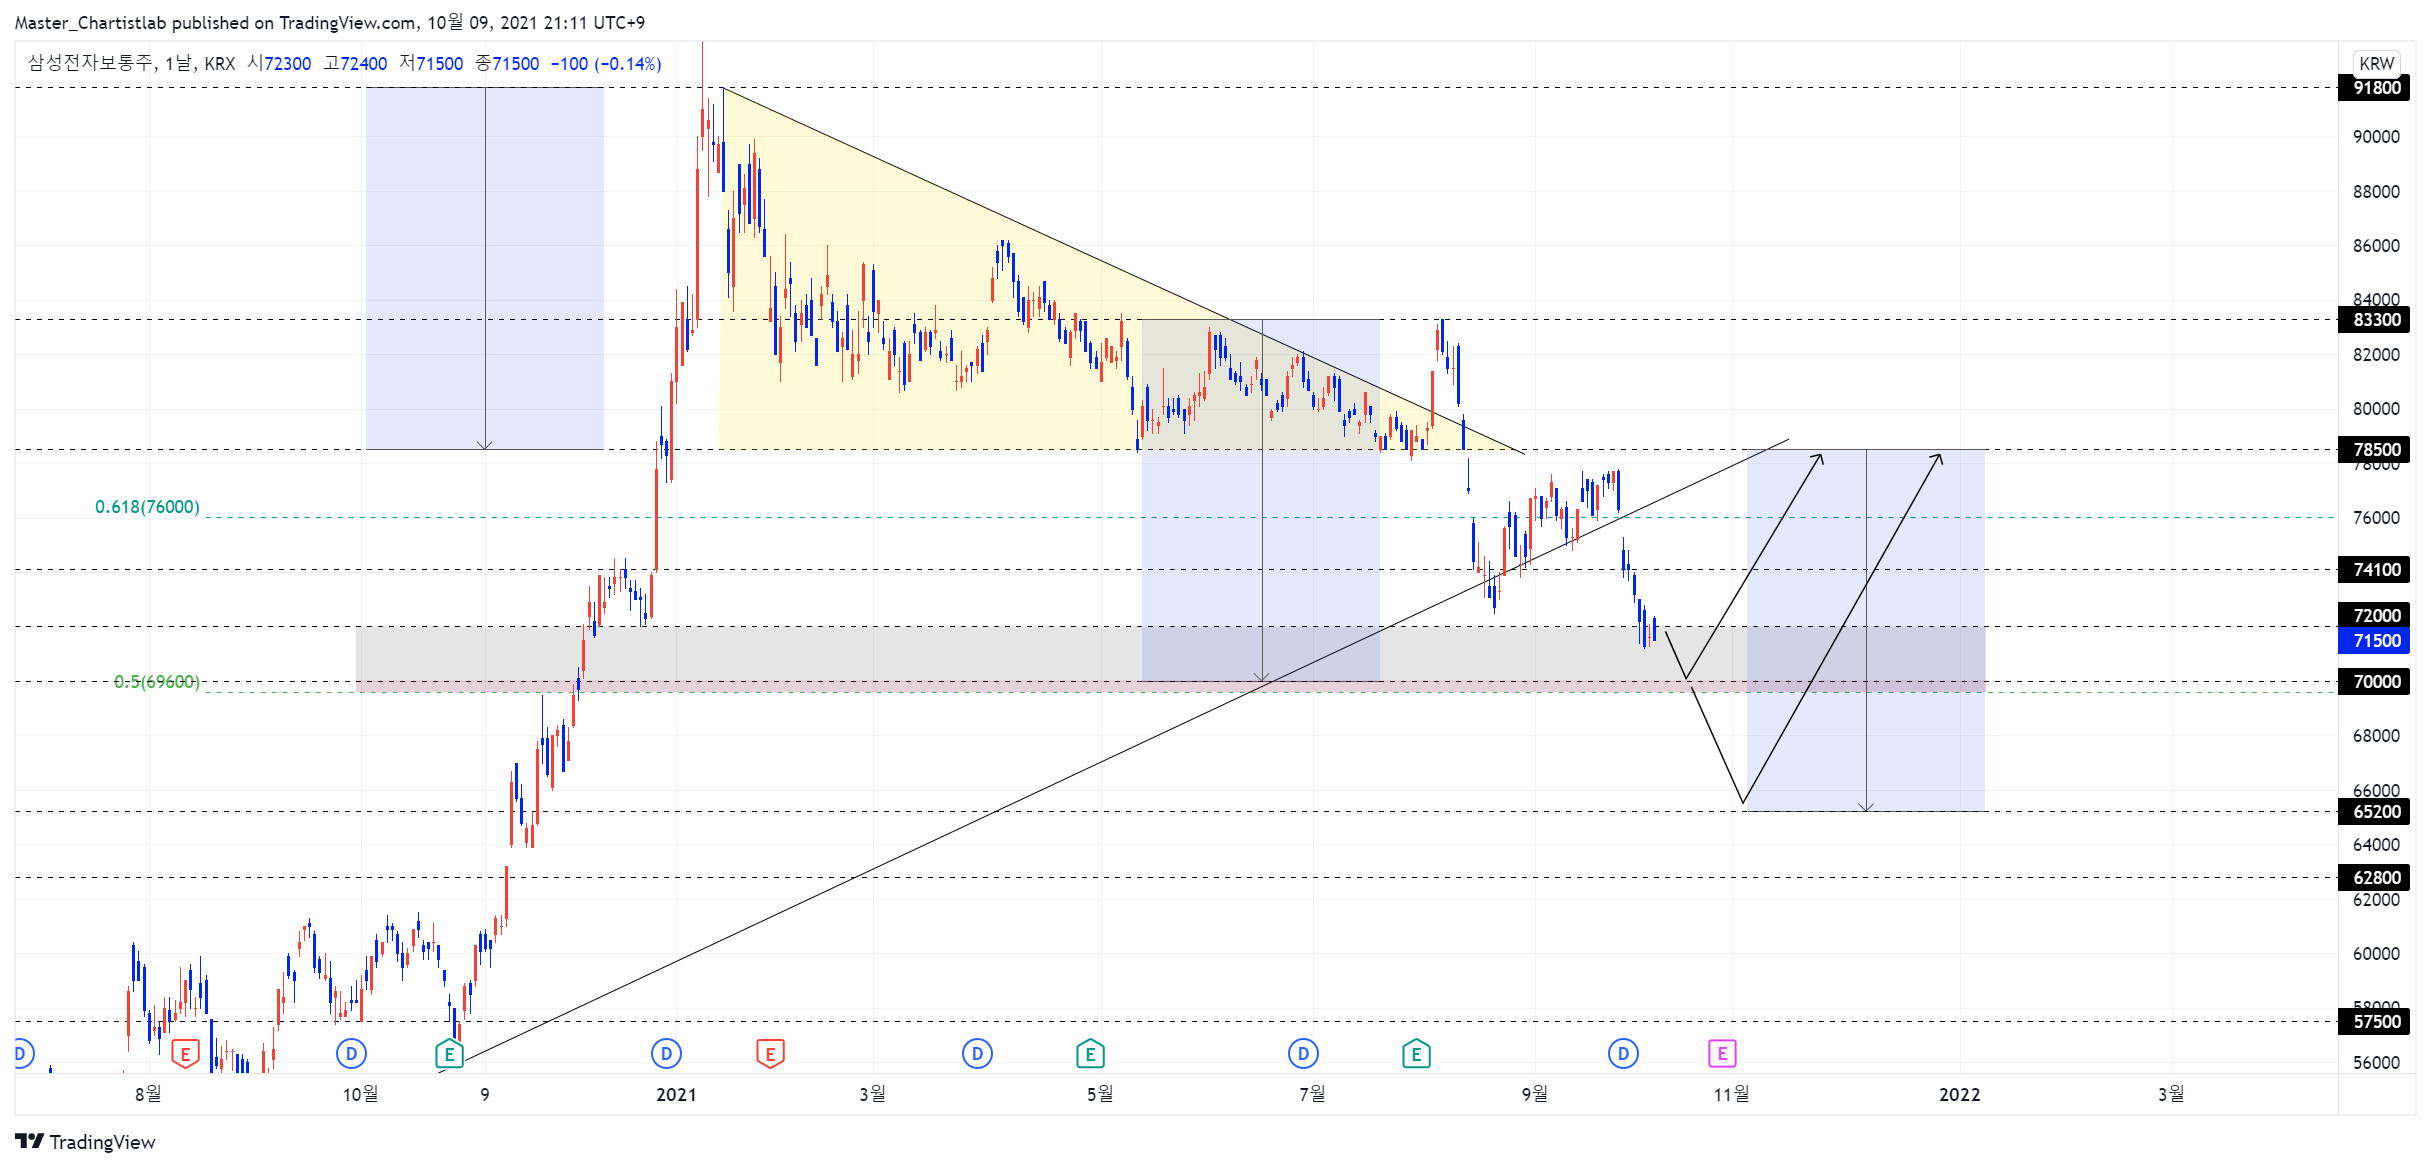Click the 74100 price level label

[x=2376, y=570]
